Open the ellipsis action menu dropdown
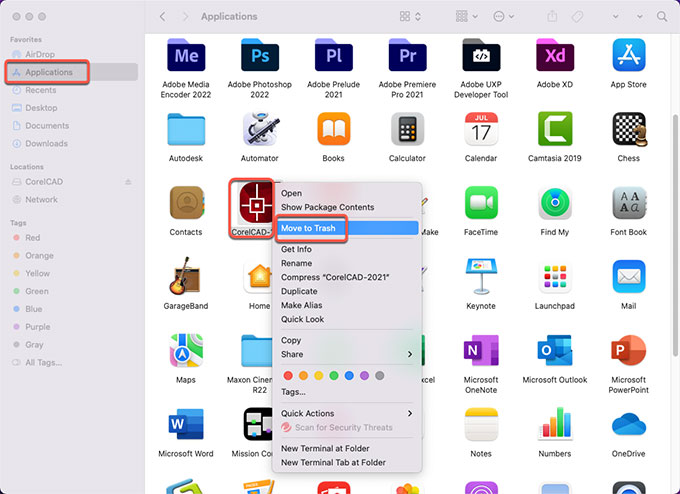Viewport: 680px width, 494px height. 503,16
